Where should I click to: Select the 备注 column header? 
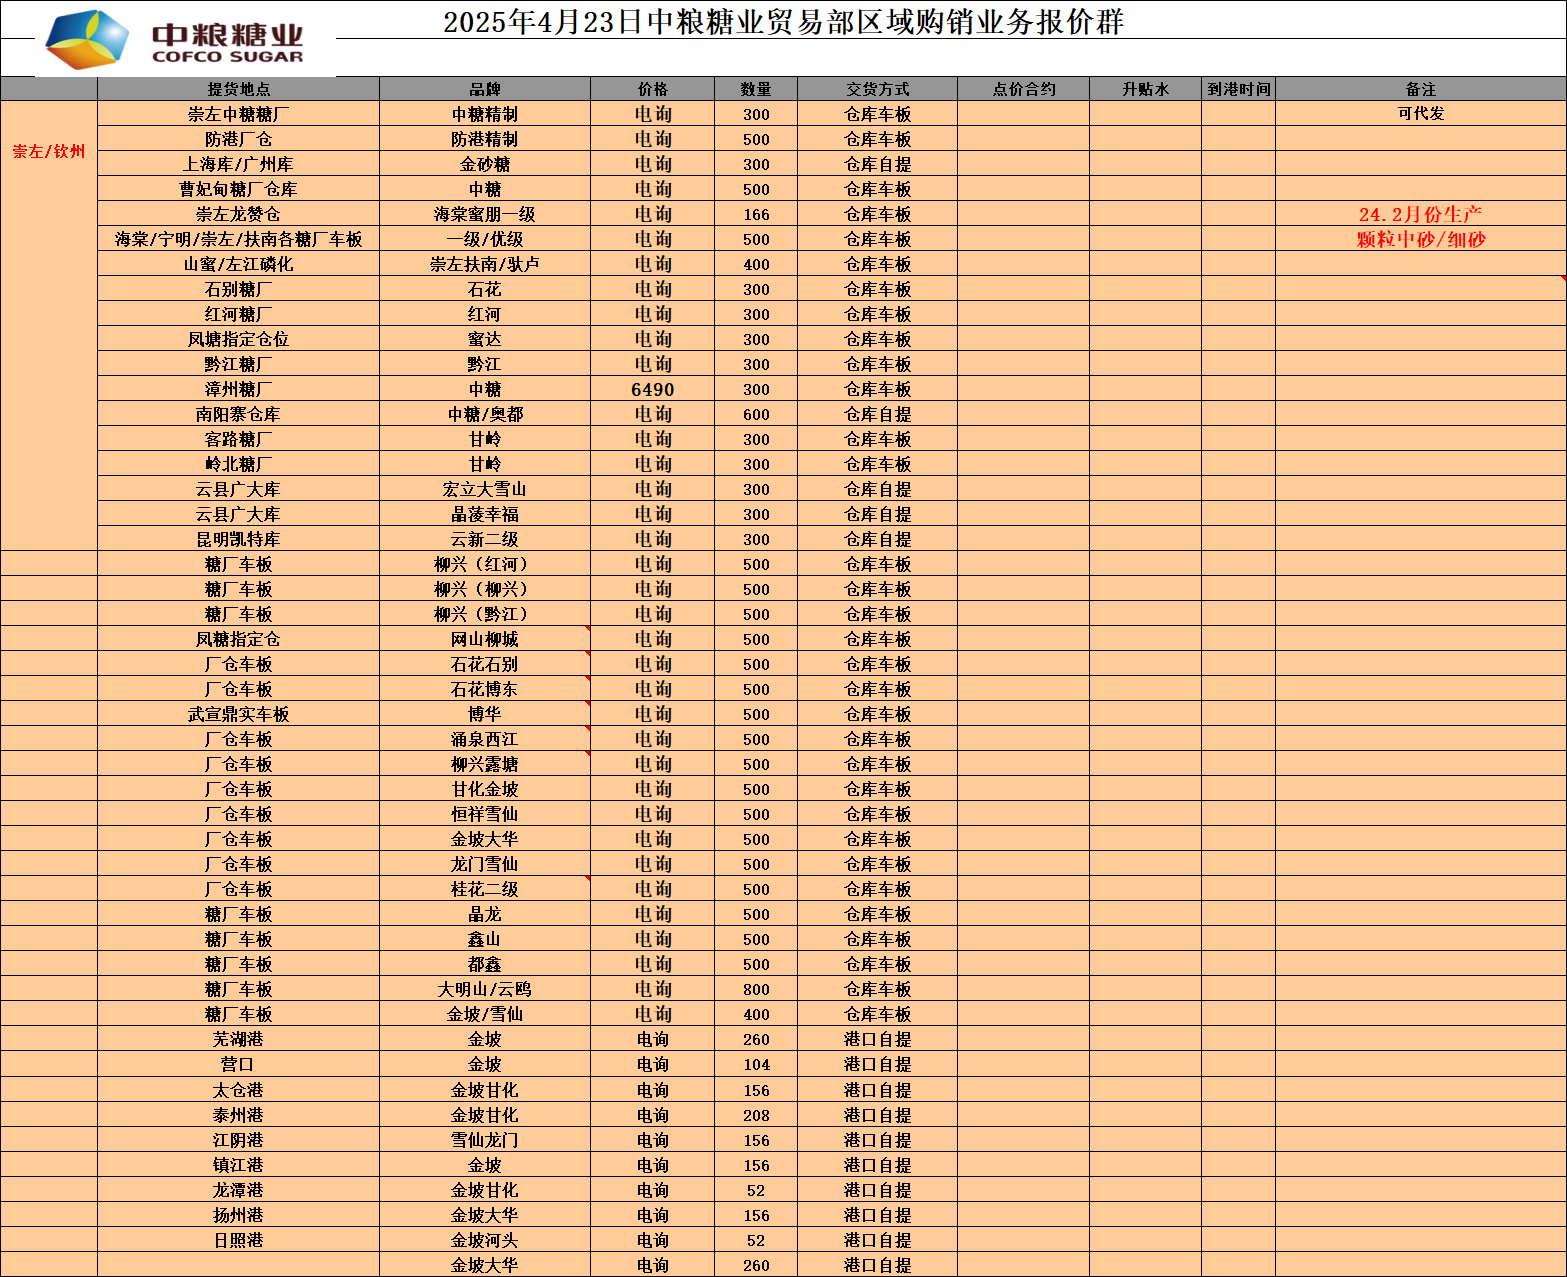(x=1420, y=89)
